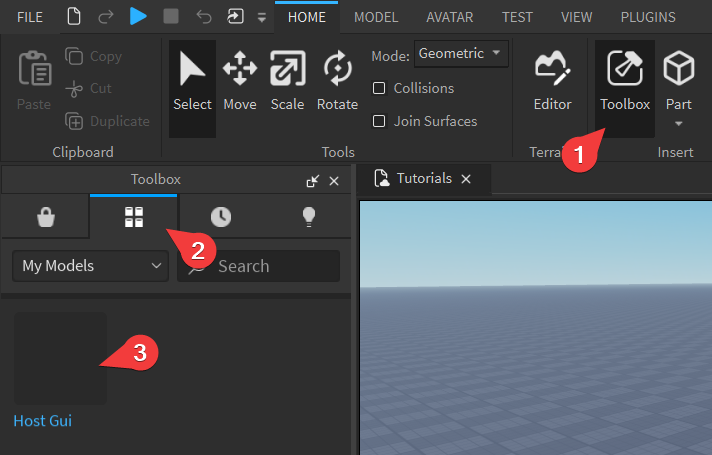Open the Terrain Editor
Screen dimensions: 712x455
[x=552, y=82]
